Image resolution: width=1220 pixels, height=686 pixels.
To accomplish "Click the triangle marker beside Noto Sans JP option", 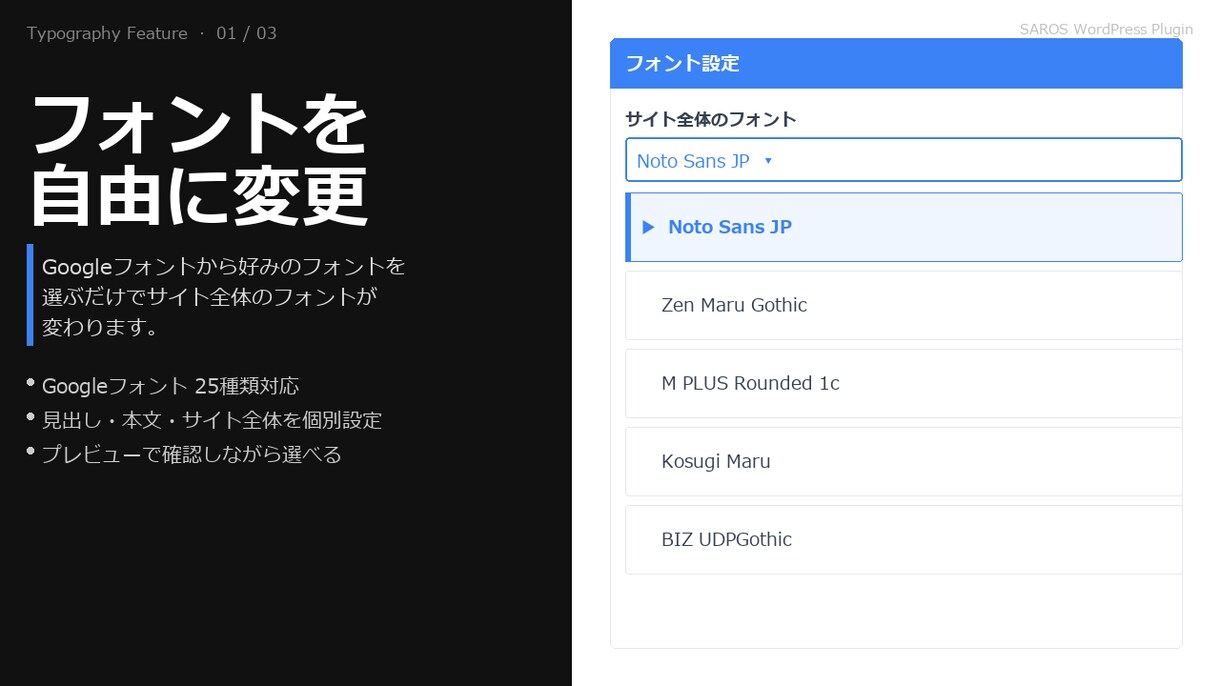I will pos(648,227).
